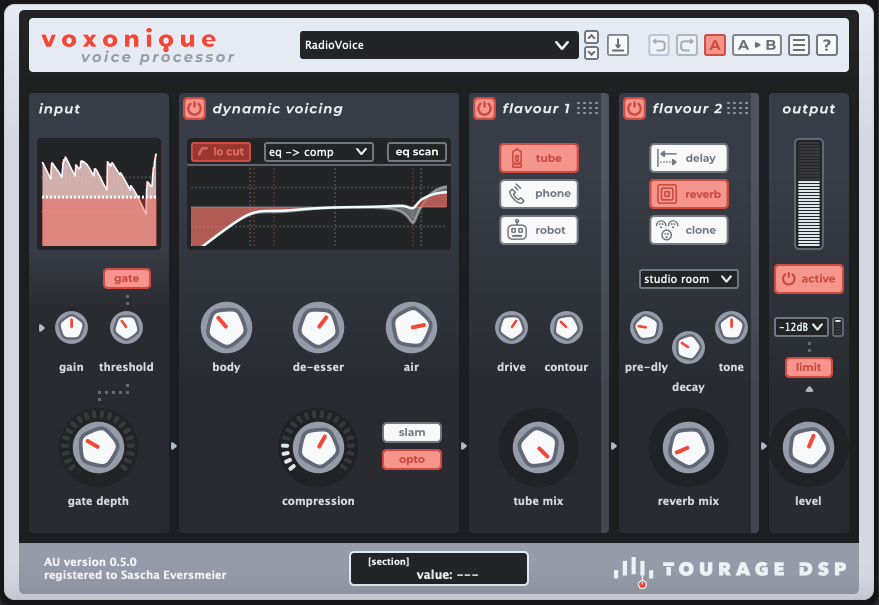Click the voxonique voice processor logo
The height and width of the screenshot is (605, 879).
click(137, 46)
